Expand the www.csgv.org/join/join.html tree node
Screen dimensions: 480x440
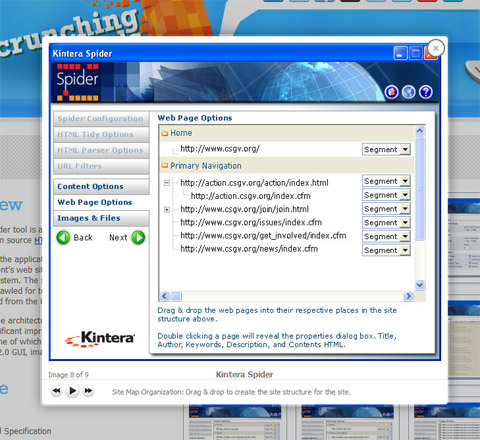click(x=167, y=209)
